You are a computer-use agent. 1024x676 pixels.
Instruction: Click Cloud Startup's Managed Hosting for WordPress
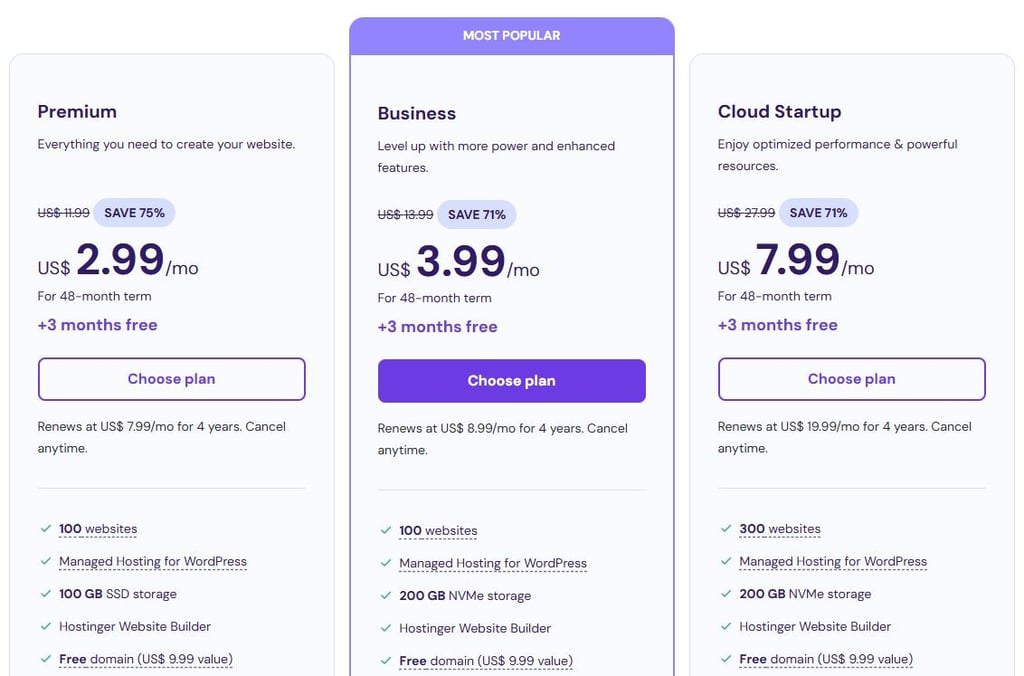(832, 561)
